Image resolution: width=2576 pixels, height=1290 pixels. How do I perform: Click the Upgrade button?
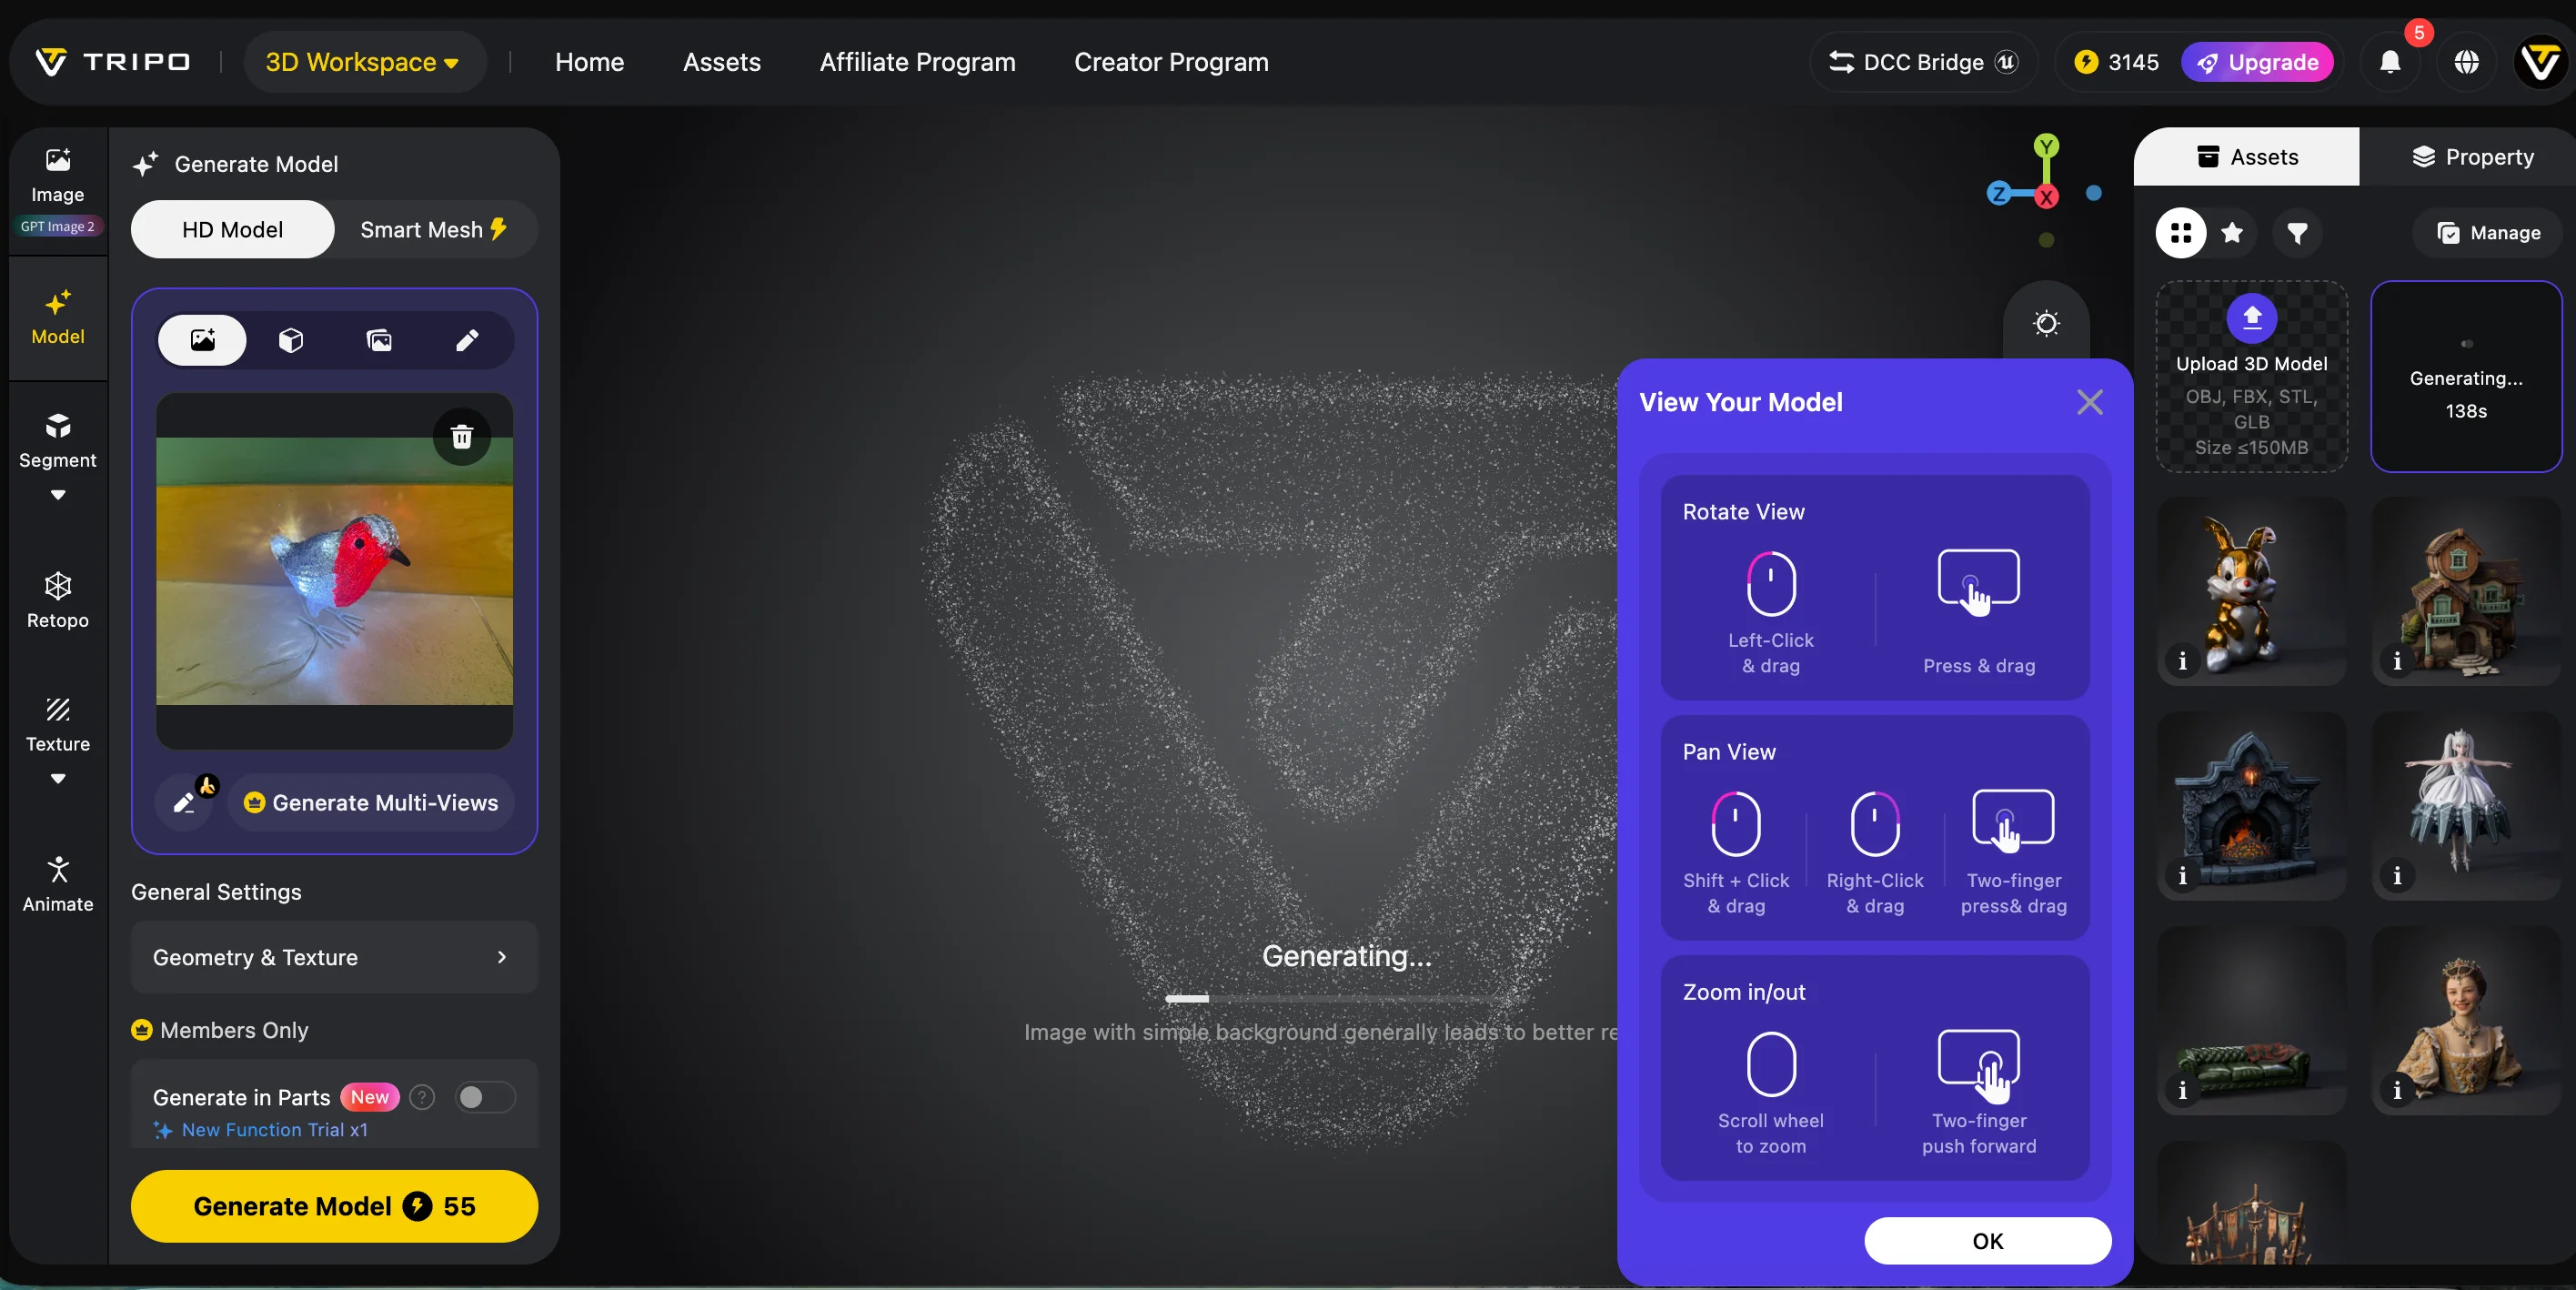(x=2257, y=62)
